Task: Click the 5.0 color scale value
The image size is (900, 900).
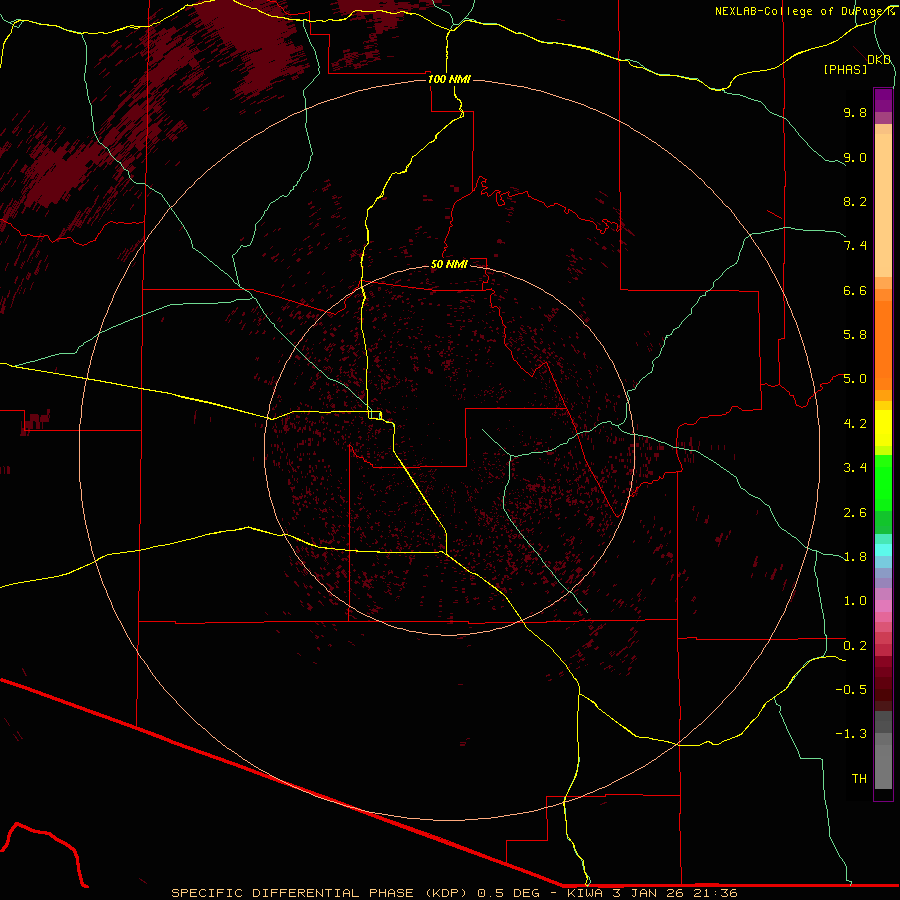Action: pyautogui.click(x=855, y=379)
